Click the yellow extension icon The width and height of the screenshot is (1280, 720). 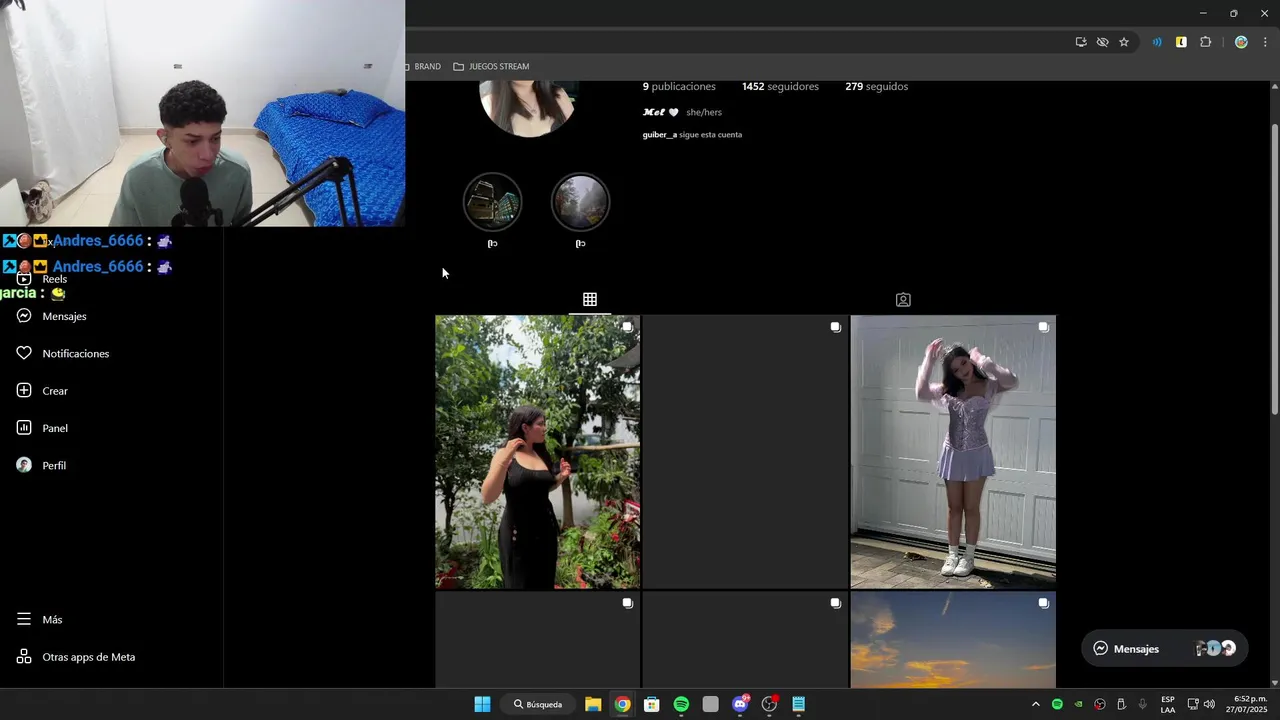[x=1181, y=42]
